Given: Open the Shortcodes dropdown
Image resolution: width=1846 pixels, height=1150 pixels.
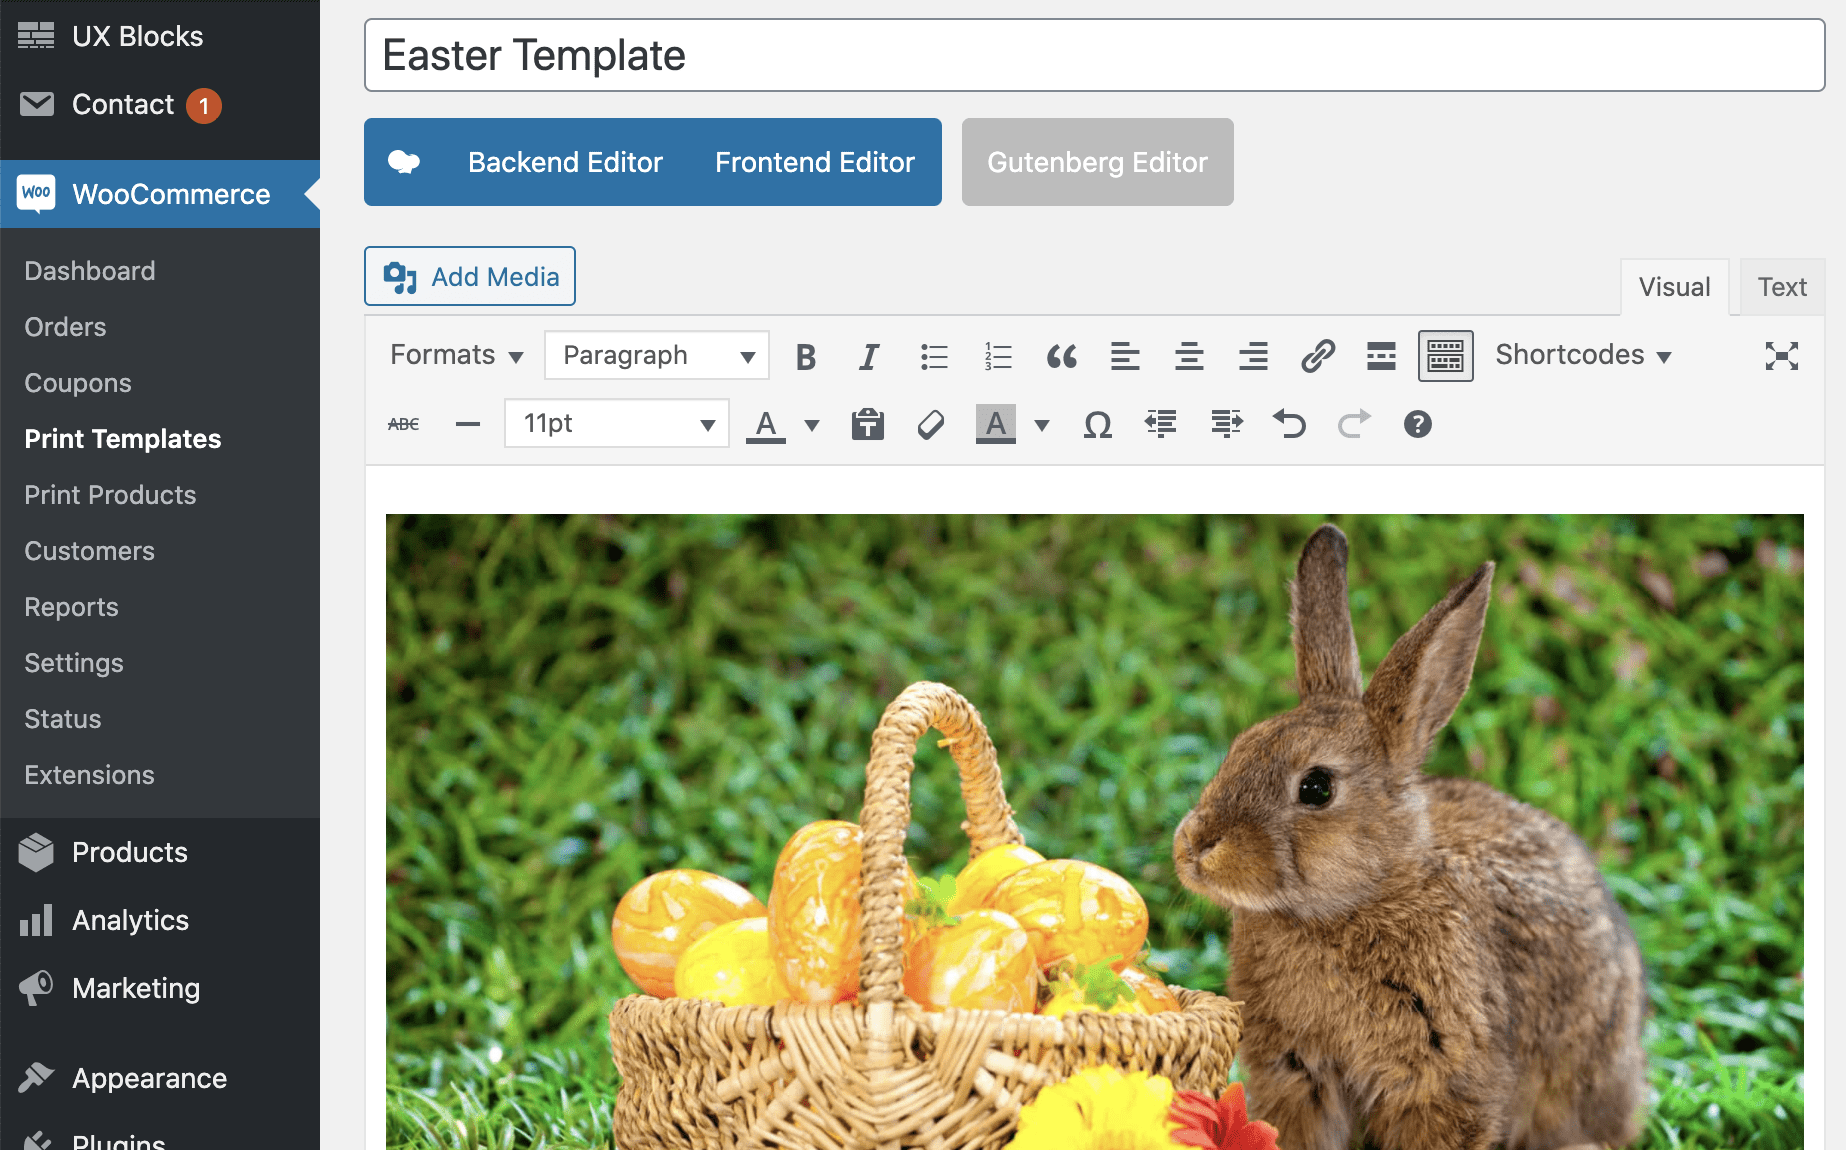Looking at the screenshot, I should (x=1582, y=355).
